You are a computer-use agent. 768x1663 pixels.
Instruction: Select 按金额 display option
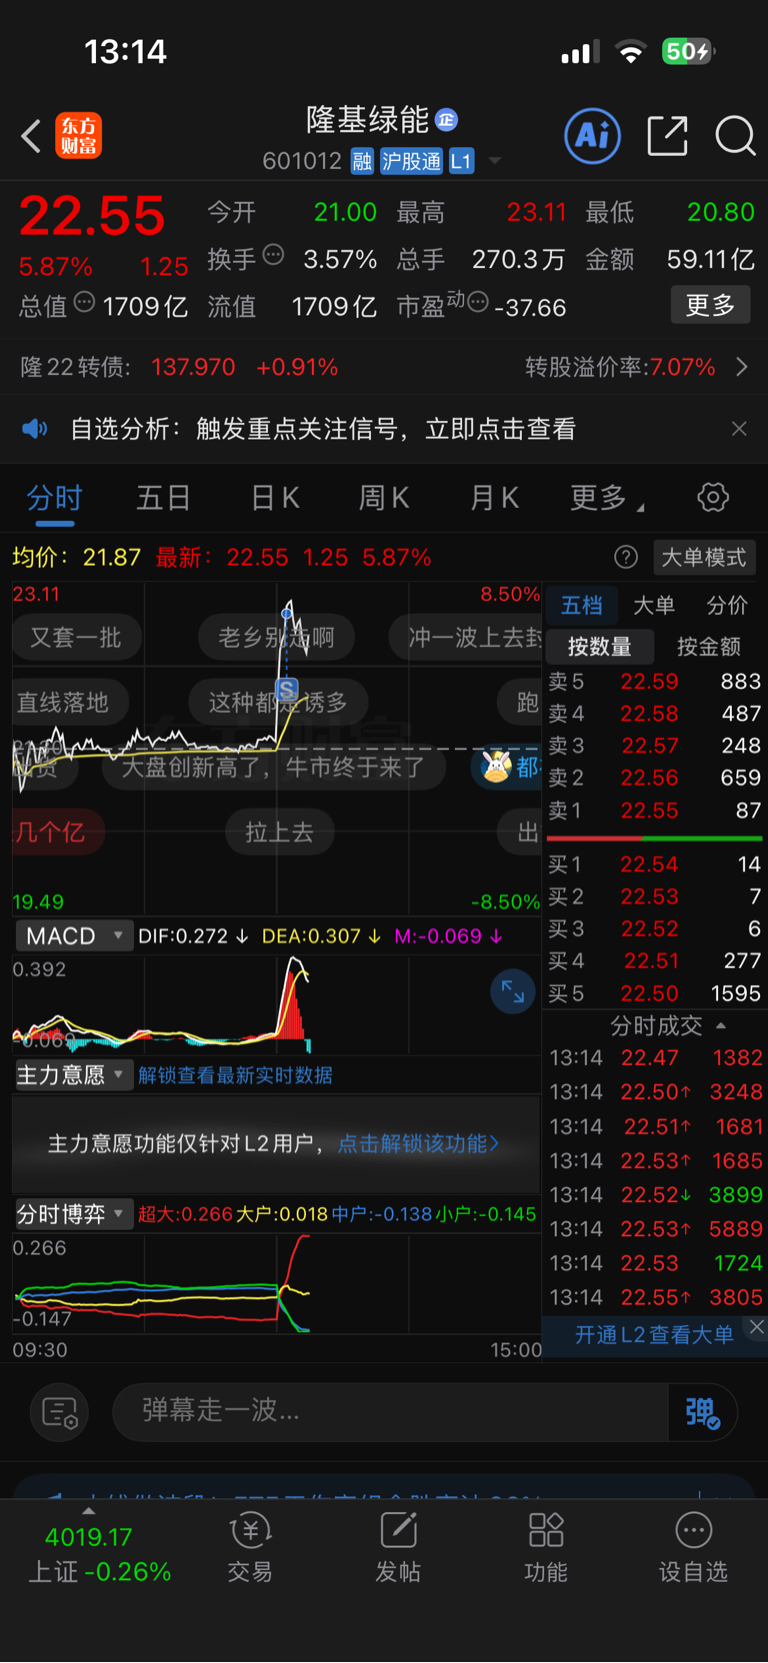pos(709,647)
